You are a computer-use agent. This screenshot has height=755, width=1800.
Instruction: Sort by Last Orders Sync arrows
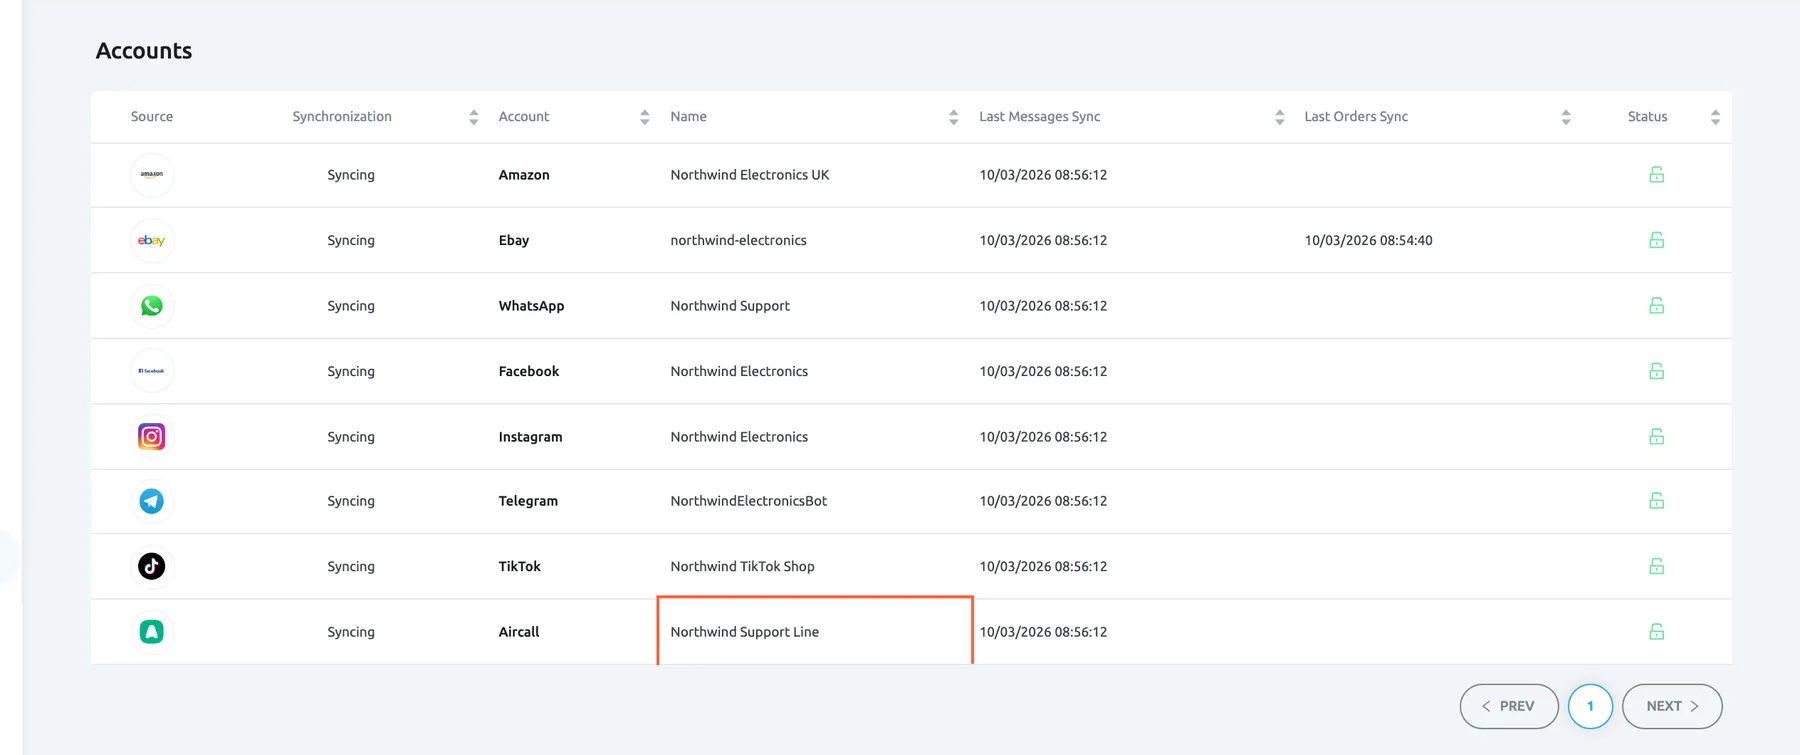[1566, 117]
